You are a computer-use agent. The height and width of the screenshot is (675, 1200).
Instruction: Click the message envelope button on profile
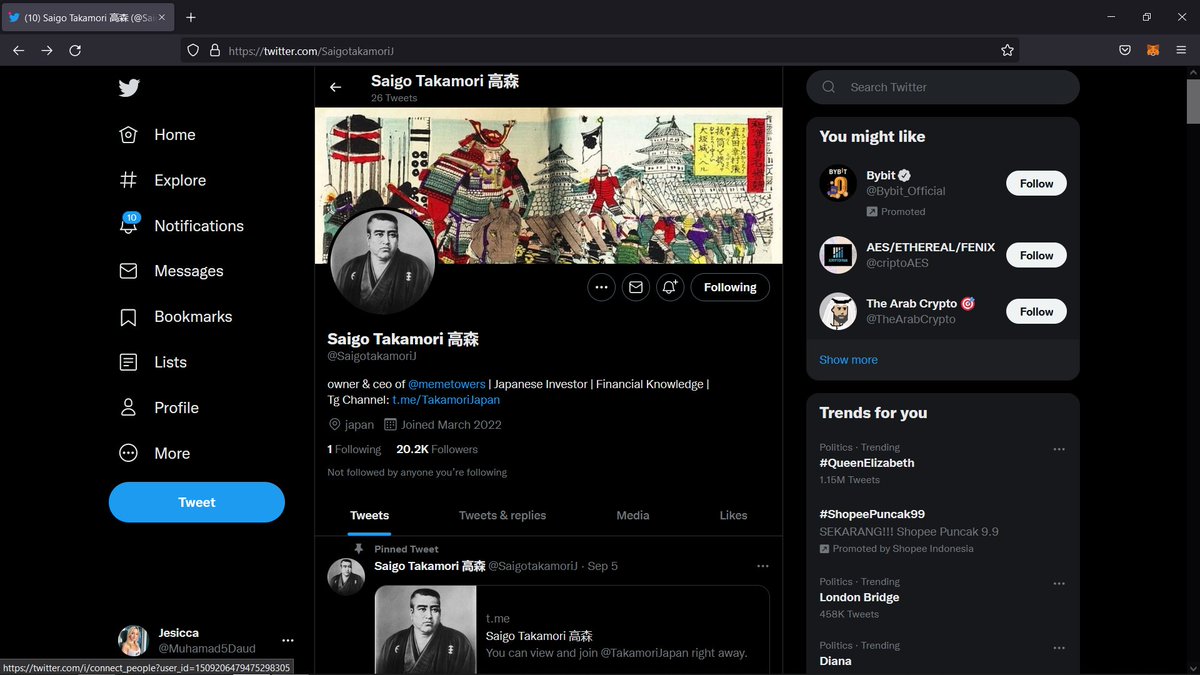pos(635,287)
